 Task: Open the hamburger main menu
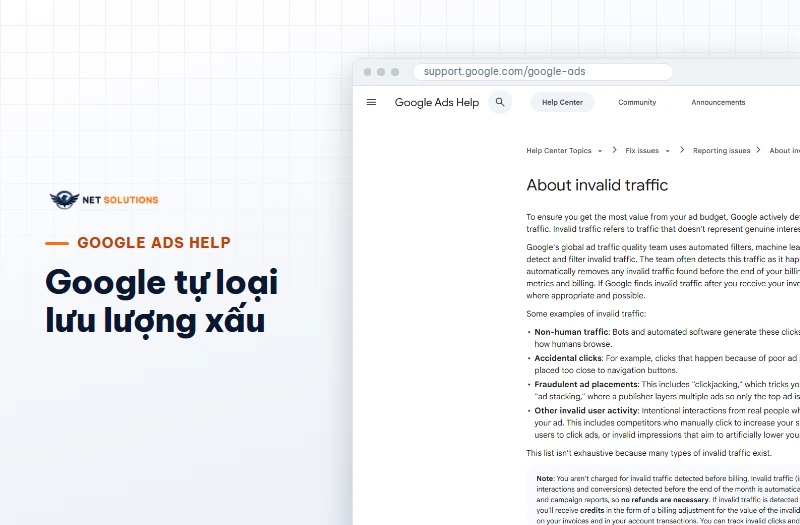pyautogui.click(x=371, y=102)
